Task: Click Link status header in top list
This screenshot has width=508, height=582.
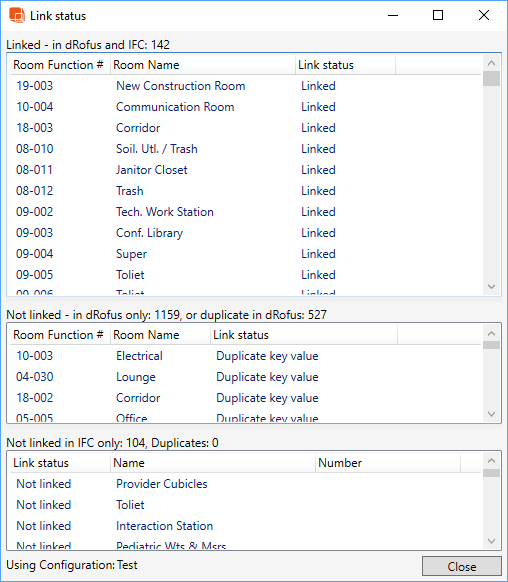Action: click(x=345, y=65)
